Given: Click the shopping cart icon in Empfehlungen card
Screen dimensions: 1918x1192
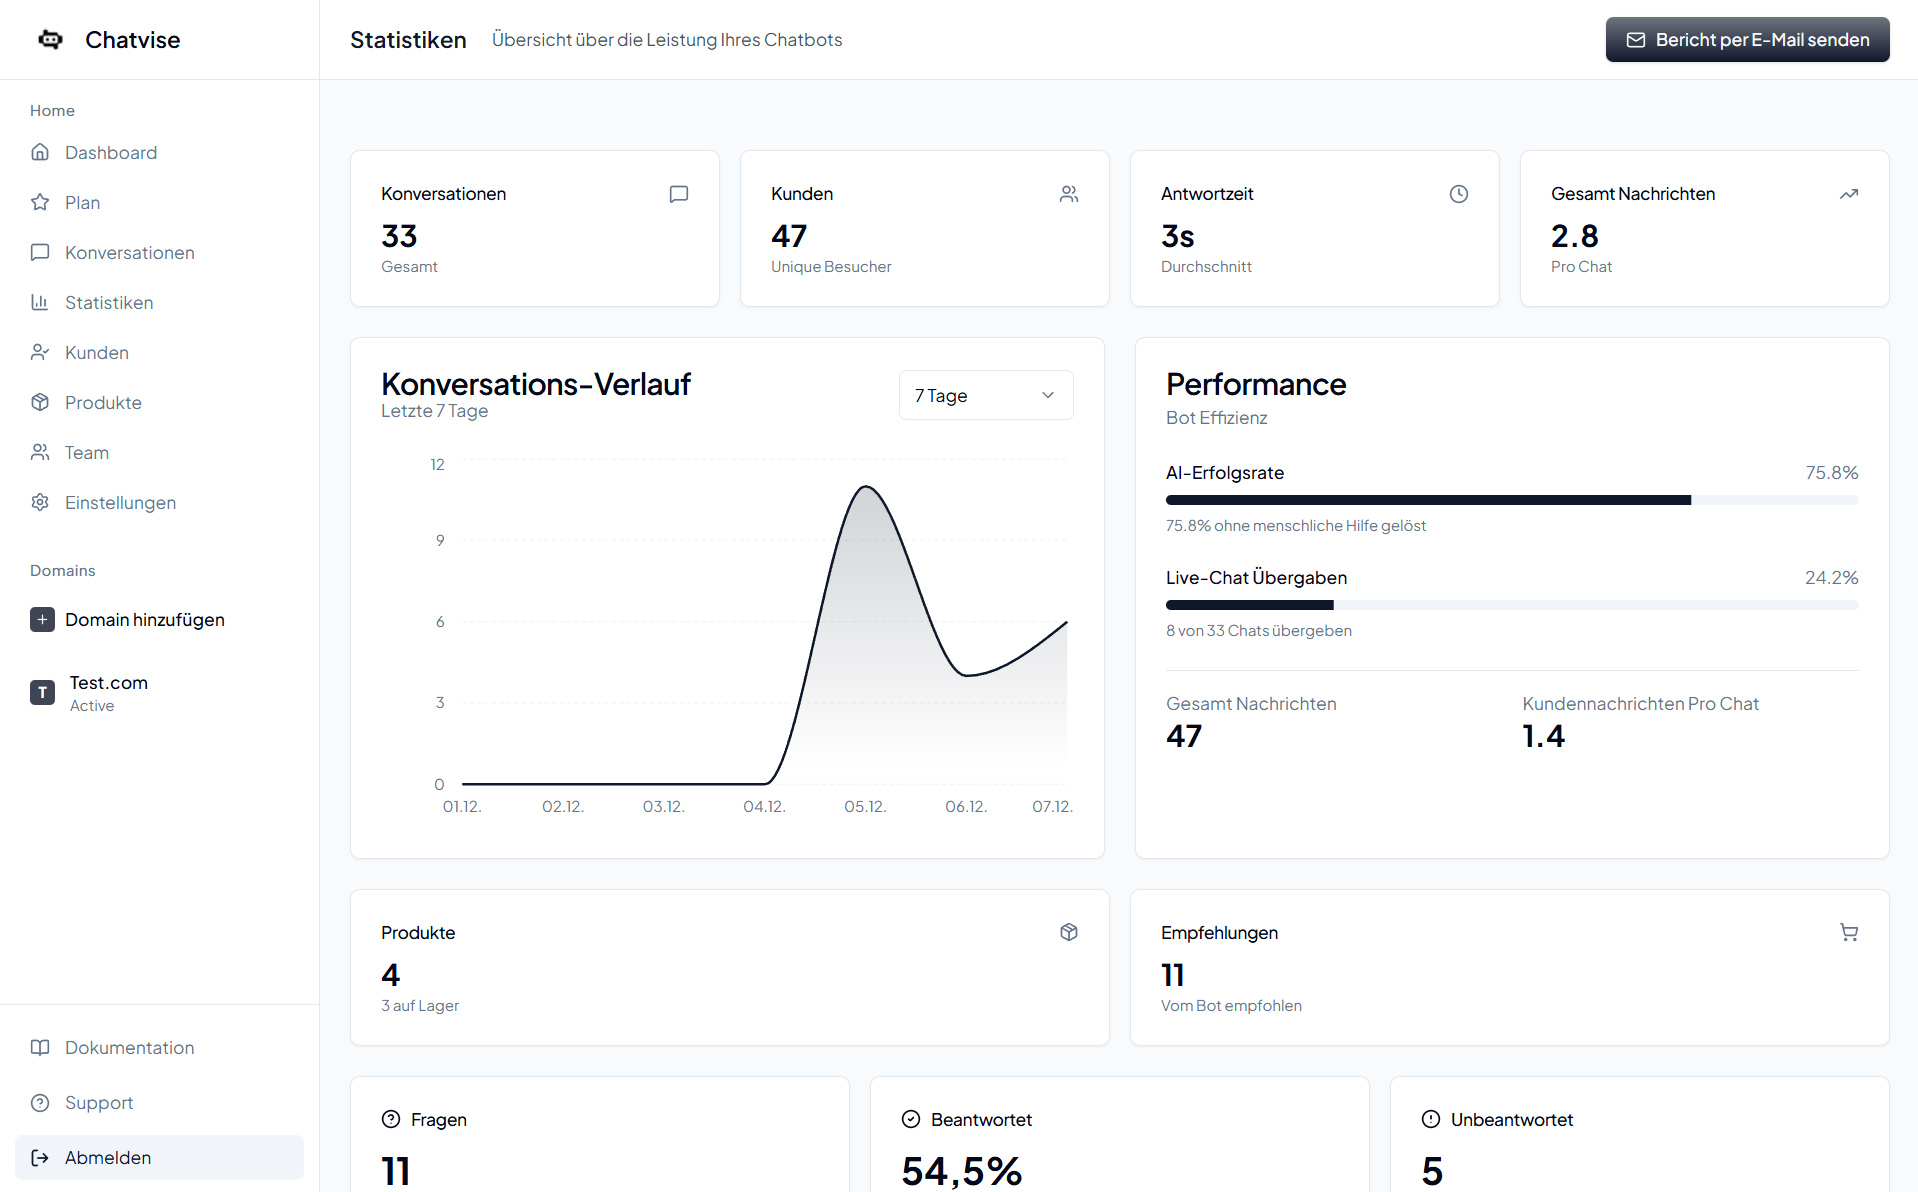Looking at the screenshot, I should pos(1848,932).
